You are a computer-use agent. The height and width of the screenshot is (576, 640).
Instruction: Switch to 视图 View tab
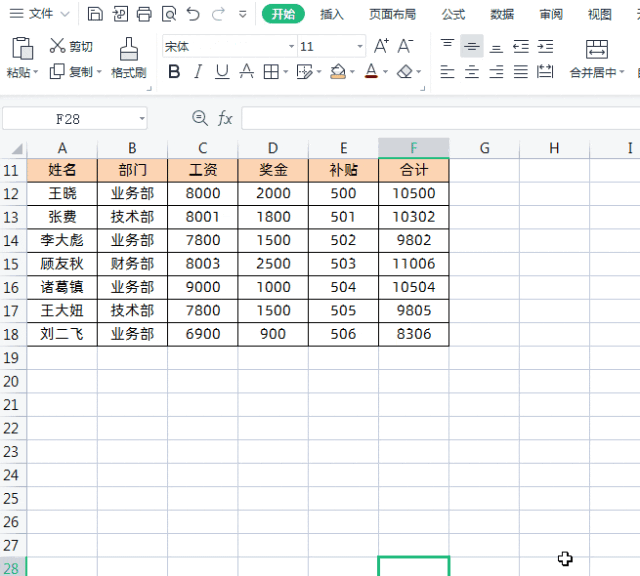[x=600, y=15]
